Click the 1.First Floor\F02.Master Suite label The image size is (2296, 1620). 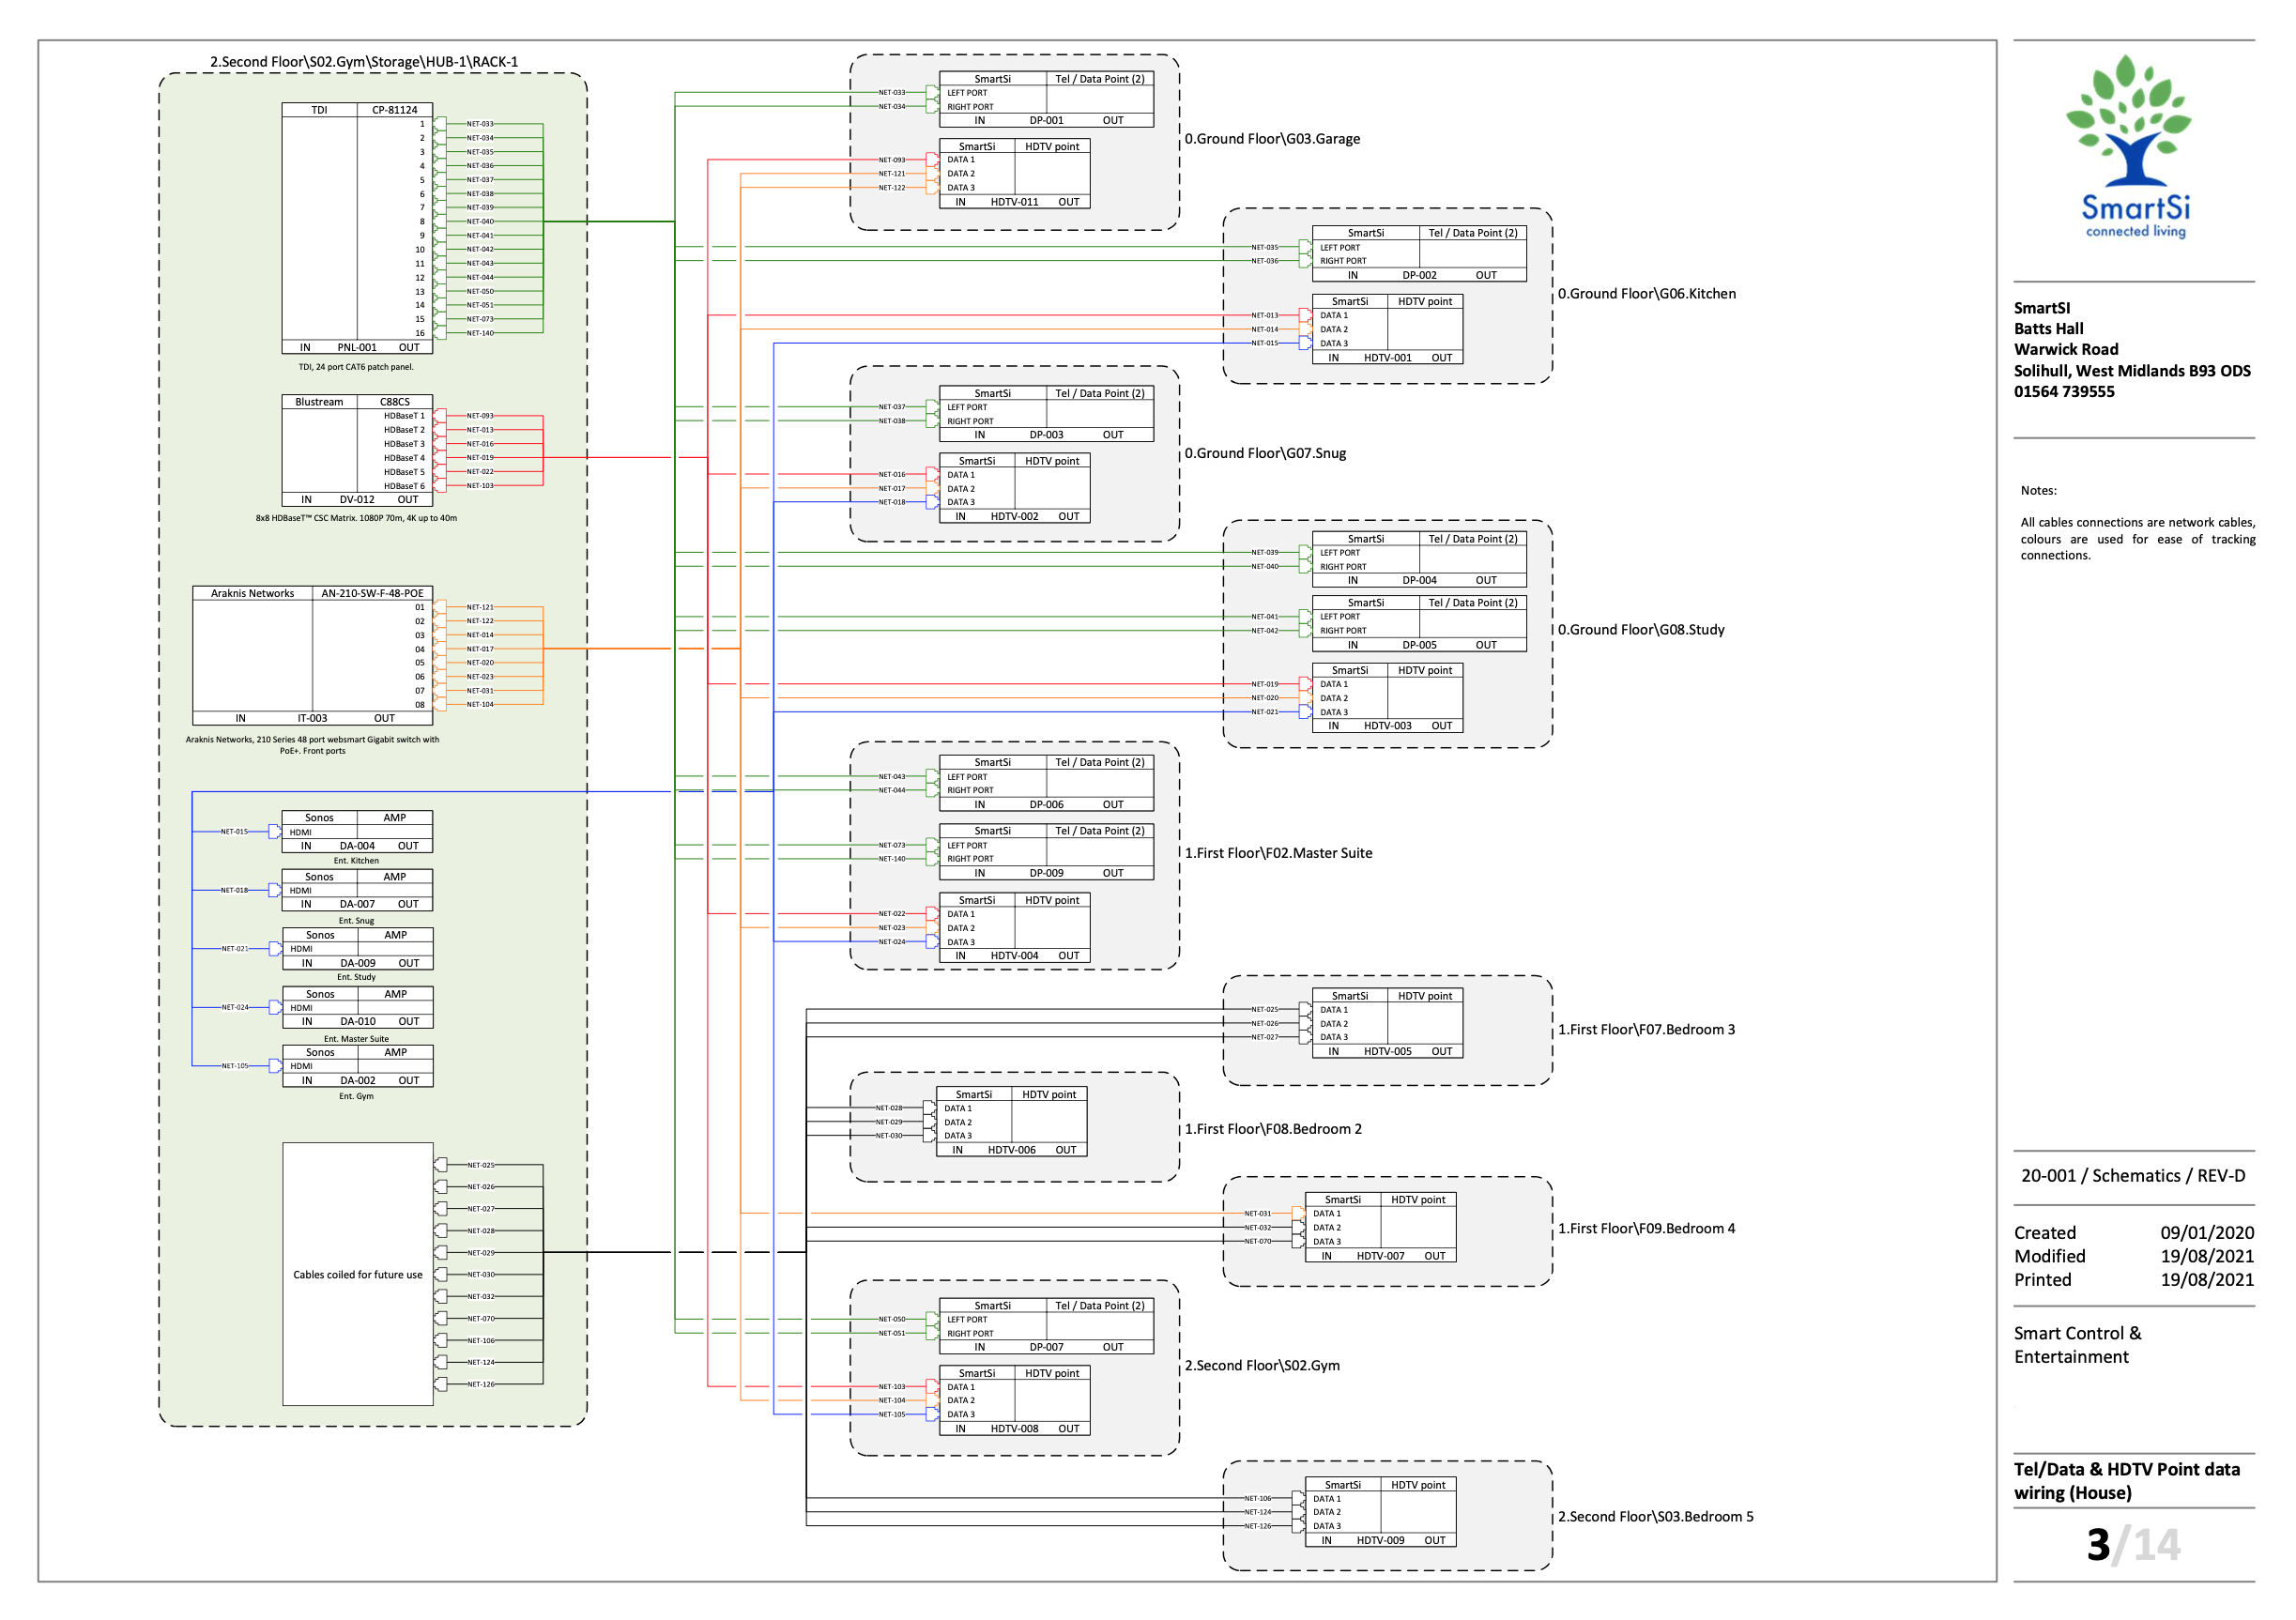tap(1278, 854)
